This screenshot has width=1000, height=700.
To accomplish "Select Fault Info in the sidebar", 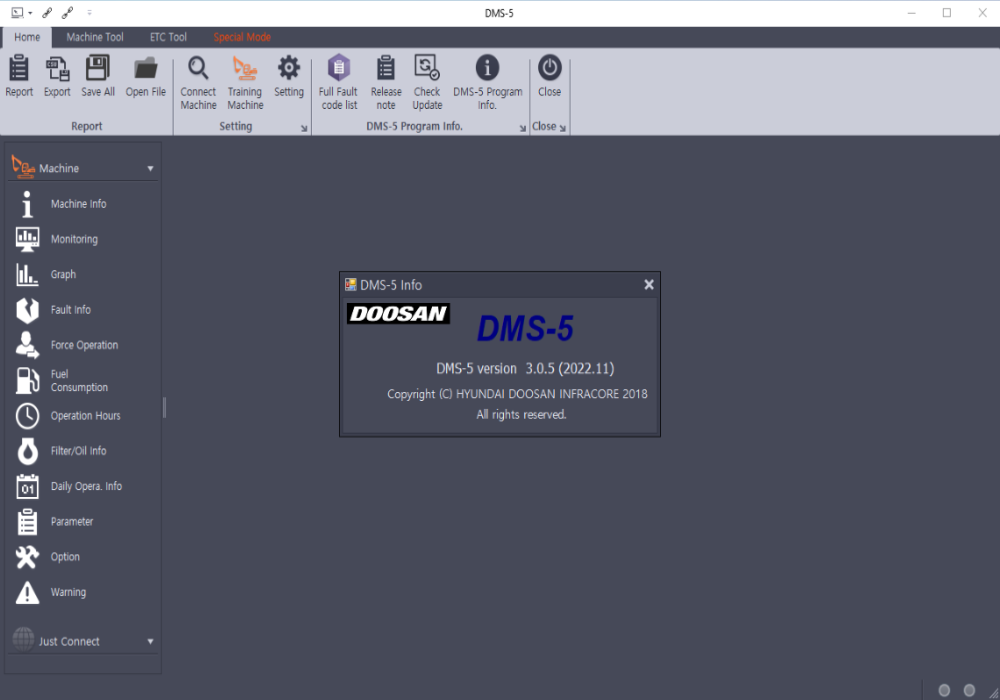I will tap(70, 309).
